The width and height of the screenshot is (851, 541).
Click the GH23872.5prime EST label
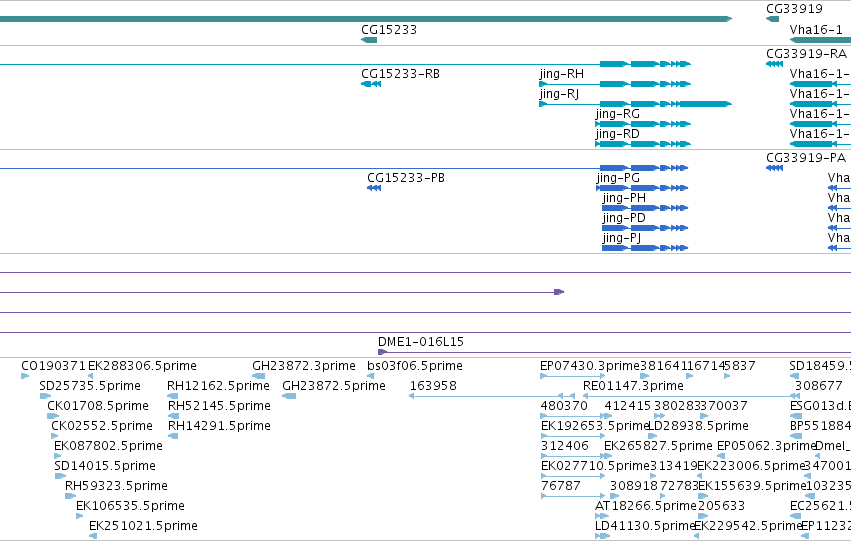334,386
